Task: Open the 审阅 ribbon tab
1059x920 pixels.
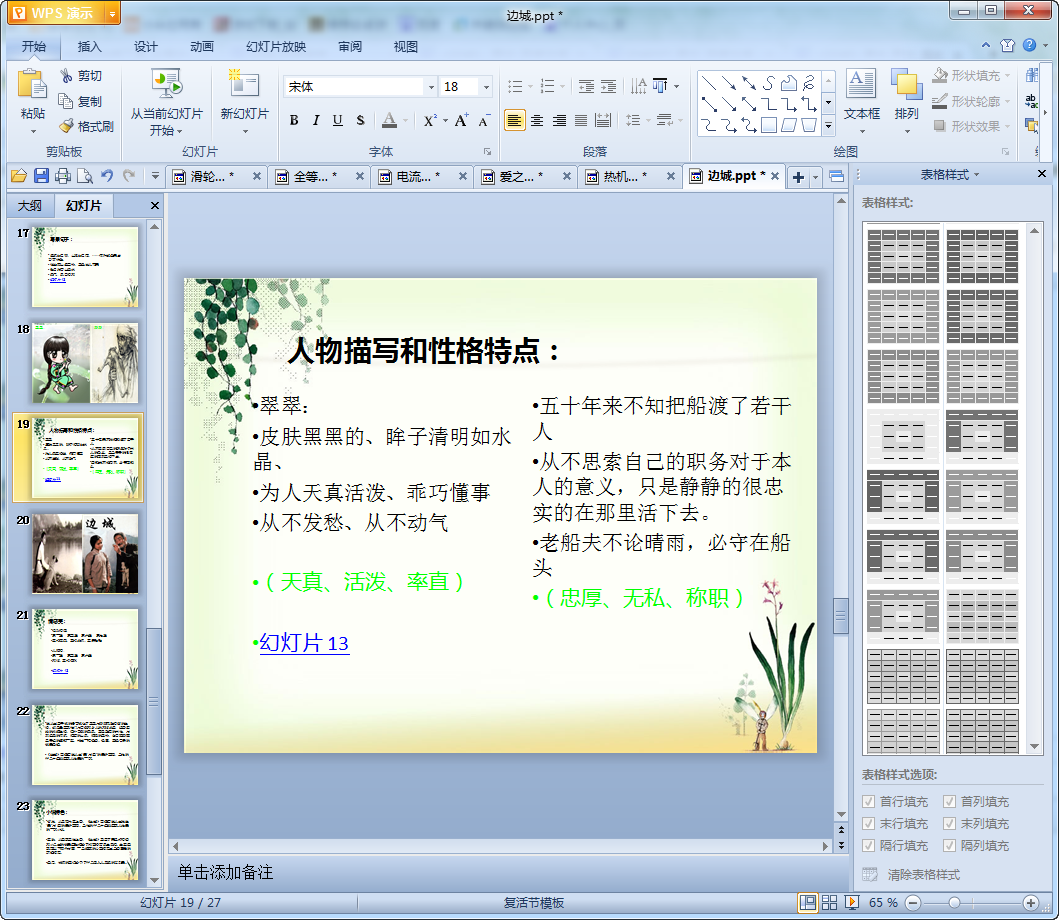Action: click(x=350, y=47)
